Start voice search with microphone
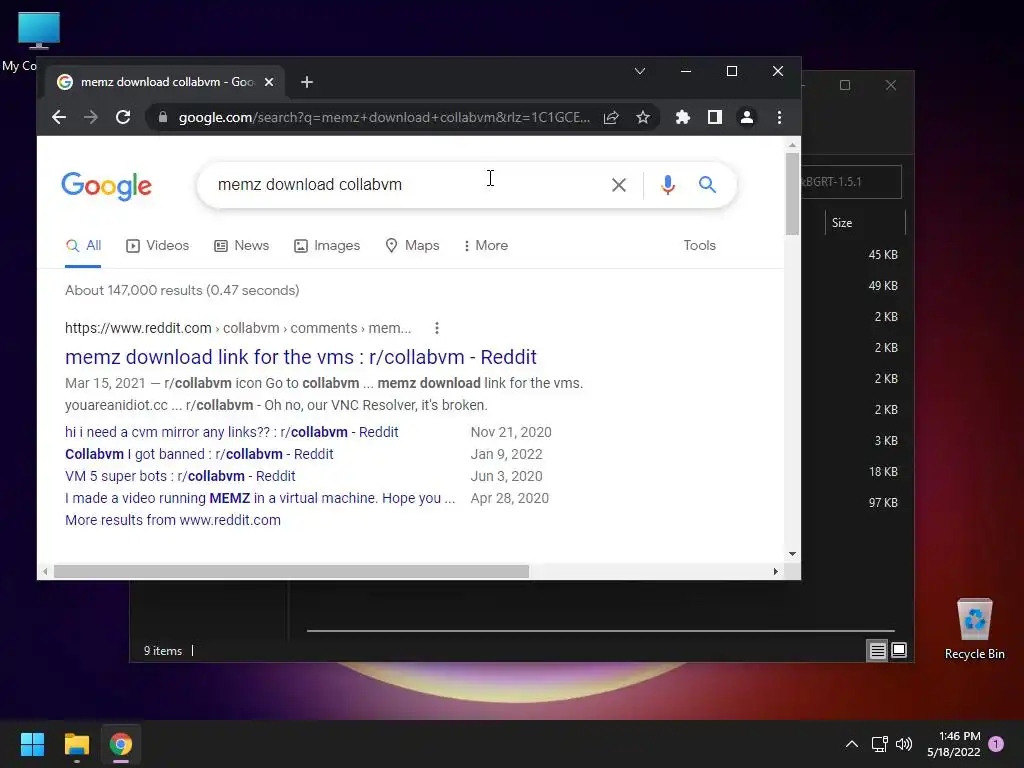Image resolution: width=1024 pixels, height=768 pixels. point(667,185)
